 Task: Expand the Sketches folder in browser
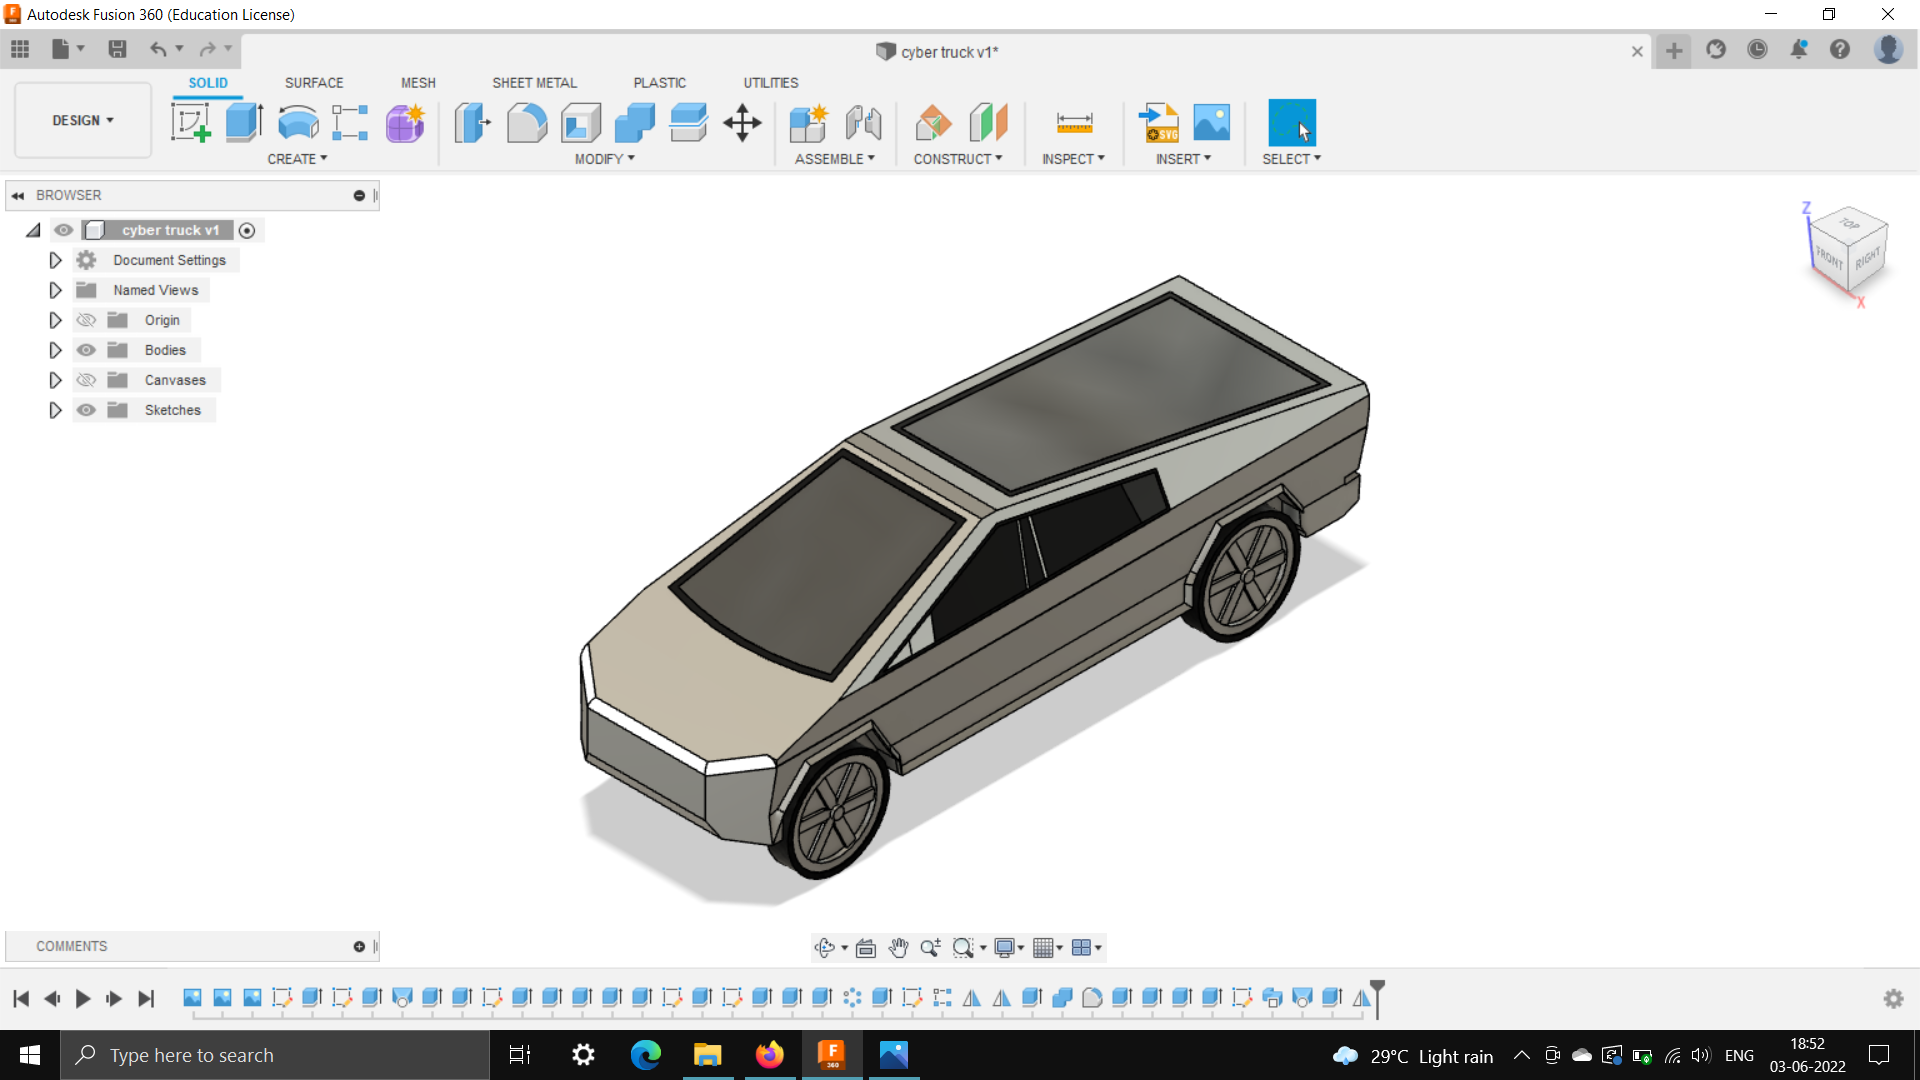(55, 409)
